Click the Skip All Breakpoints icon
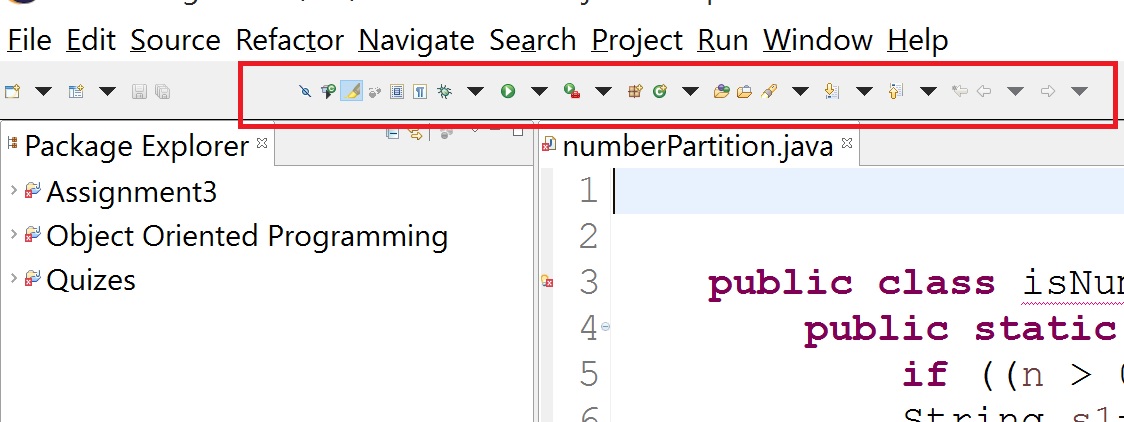 point(305,92)
